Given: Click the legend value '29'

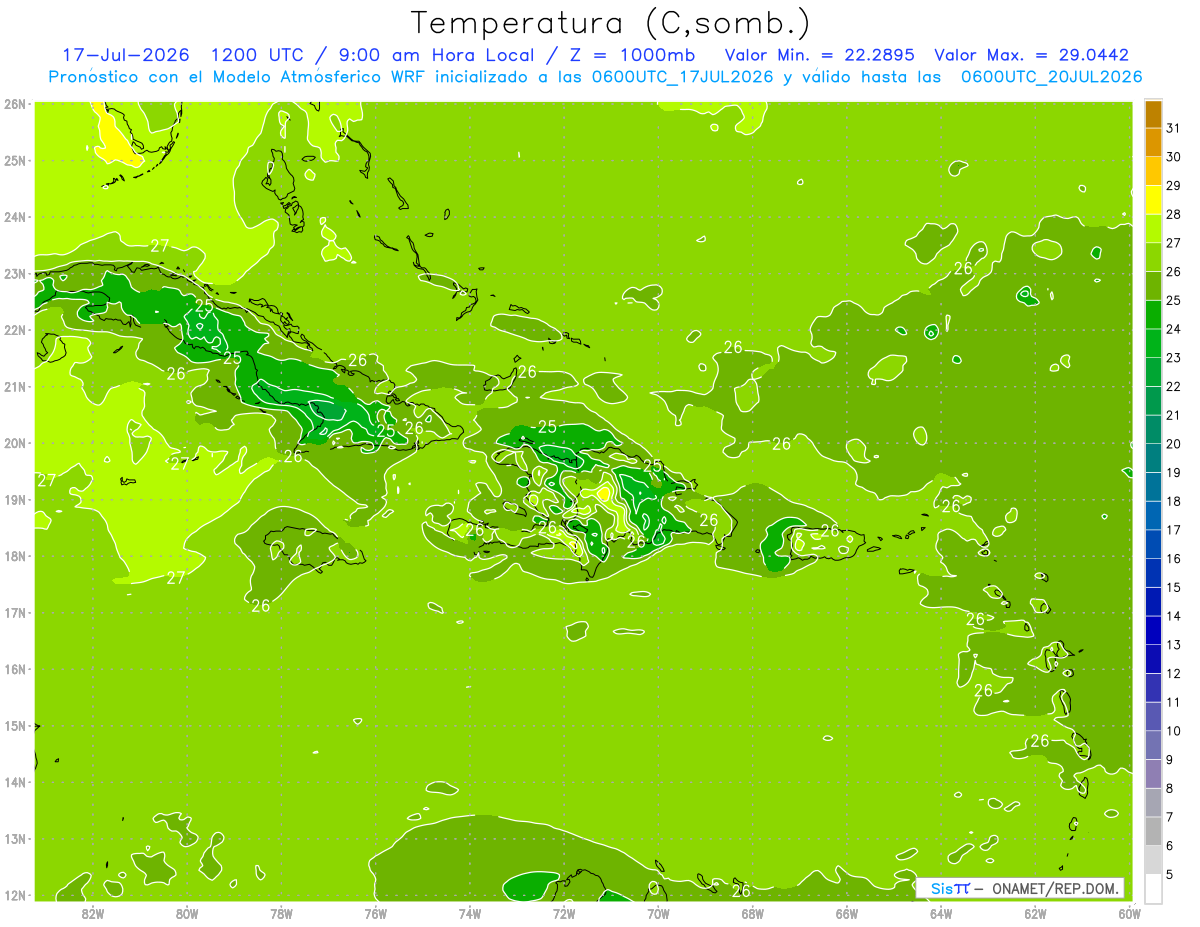Looking at the screenshot, I should [1173, 186].
